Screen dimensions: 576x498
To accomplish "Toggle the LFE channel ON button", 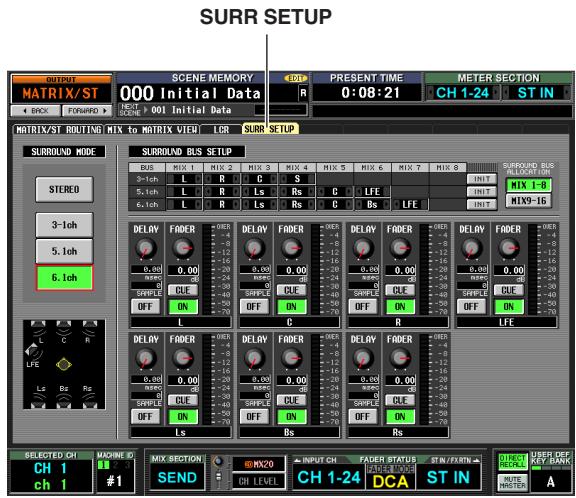I will [509, 307].
